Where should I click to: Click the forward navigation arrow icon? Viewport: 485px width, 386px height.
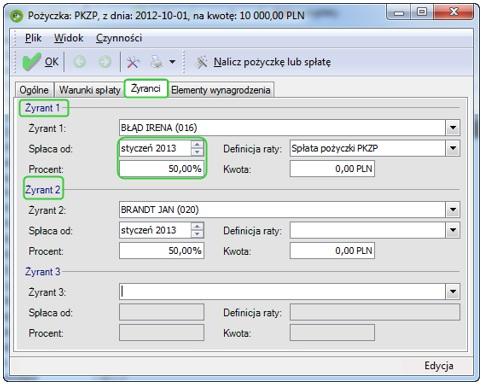point(105,62)
